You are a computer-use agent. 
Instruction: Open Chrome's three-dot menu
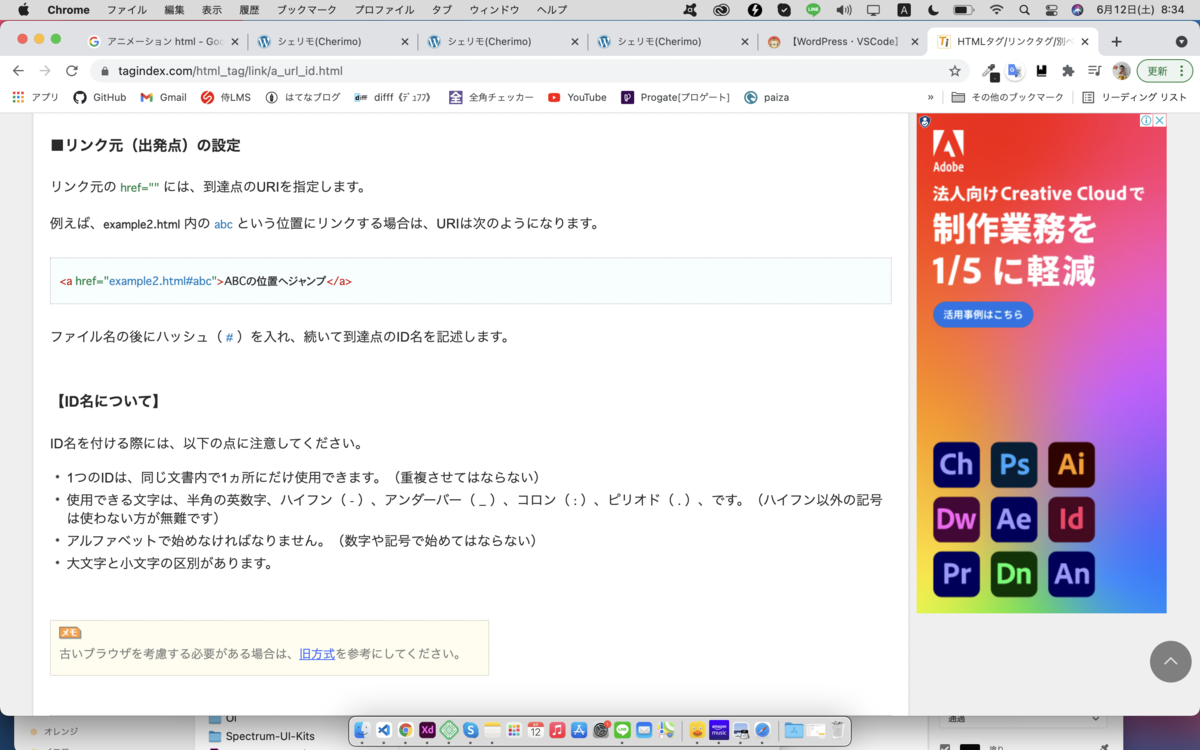point(1181,71)
